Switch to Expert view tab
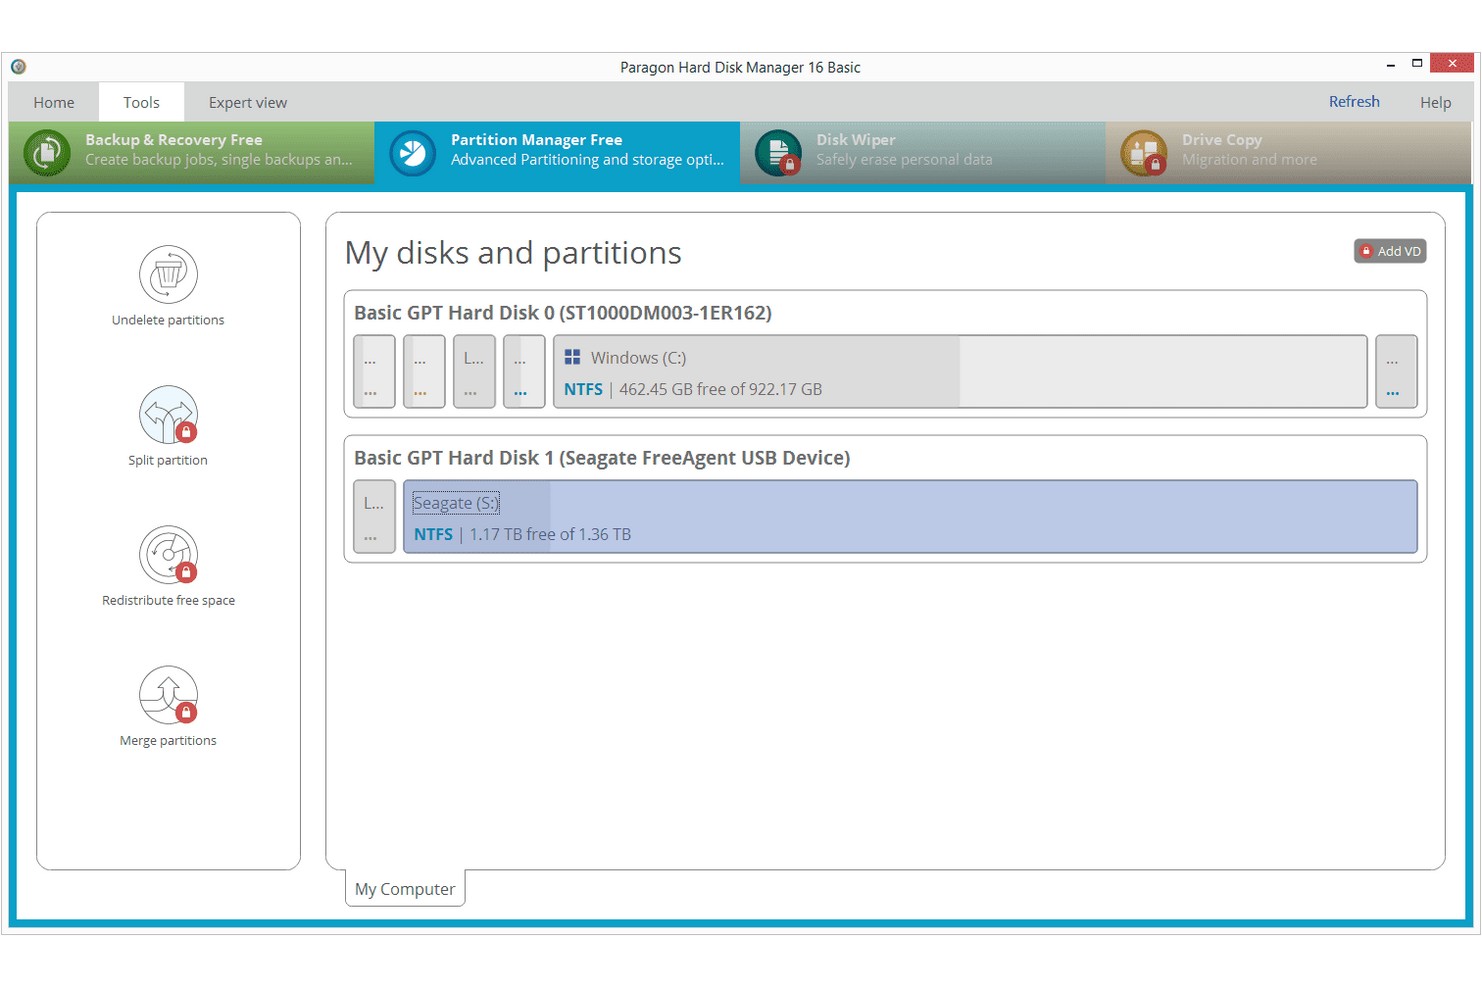Image resolution: width=1482 pixels, height=988 pixels. pyautogui.click(x=247, y=102)
